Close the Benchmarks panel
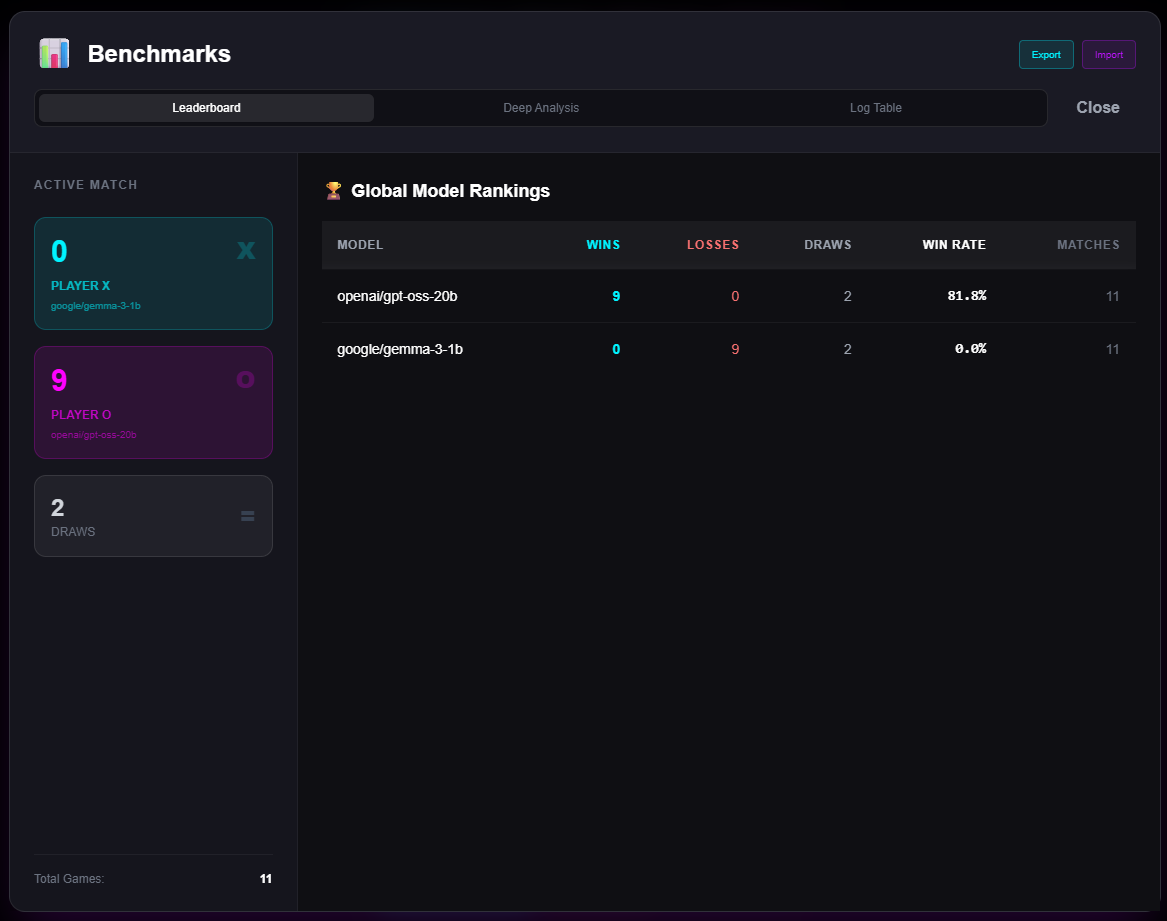 click(x=1097, y=108)
